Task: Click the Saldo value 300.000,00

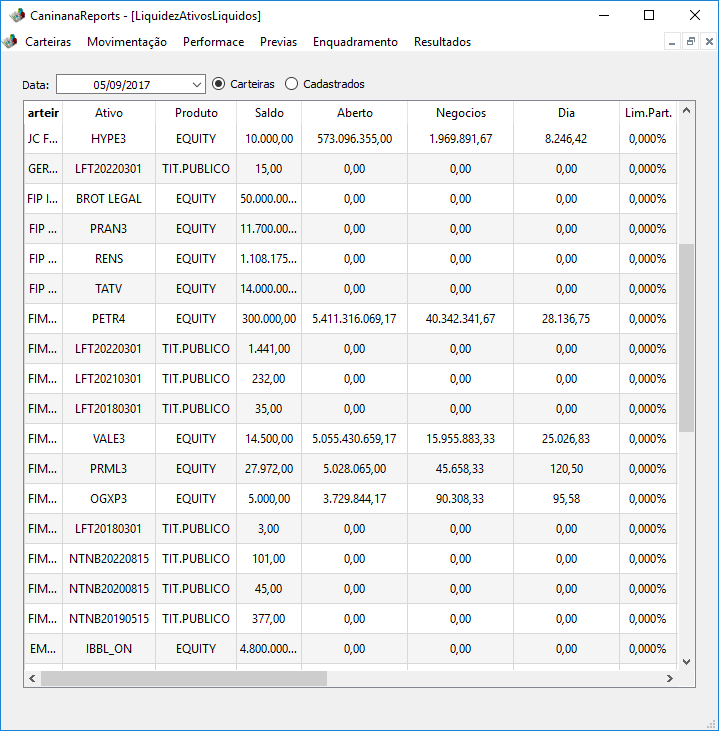Action: (x=269, y=319)
